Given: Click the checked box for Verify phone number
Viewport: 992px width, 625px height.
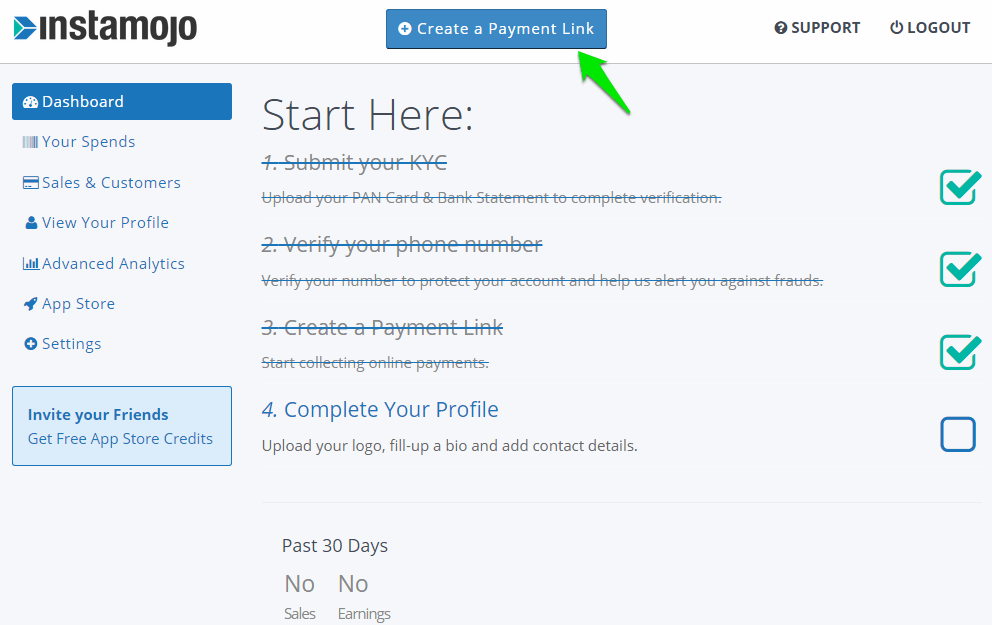Looking at the screenshot, I should pyautogui.click(x=960, y=269).
